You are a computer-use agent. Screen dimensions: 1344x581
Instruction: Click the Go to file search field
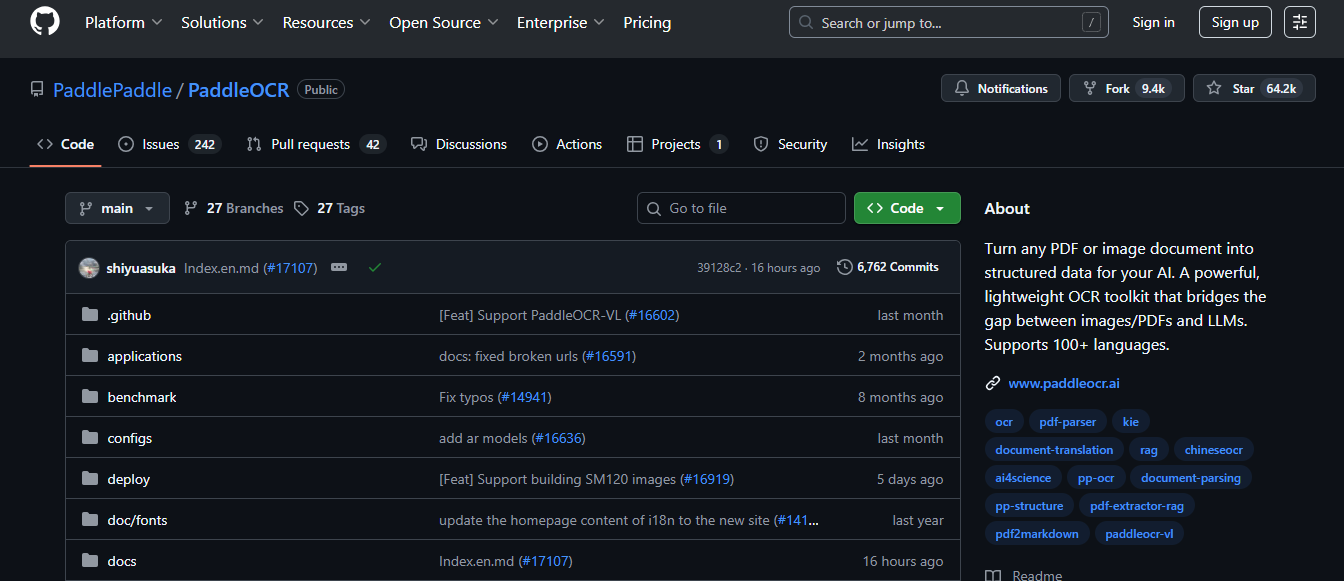(x=741, y=208)
